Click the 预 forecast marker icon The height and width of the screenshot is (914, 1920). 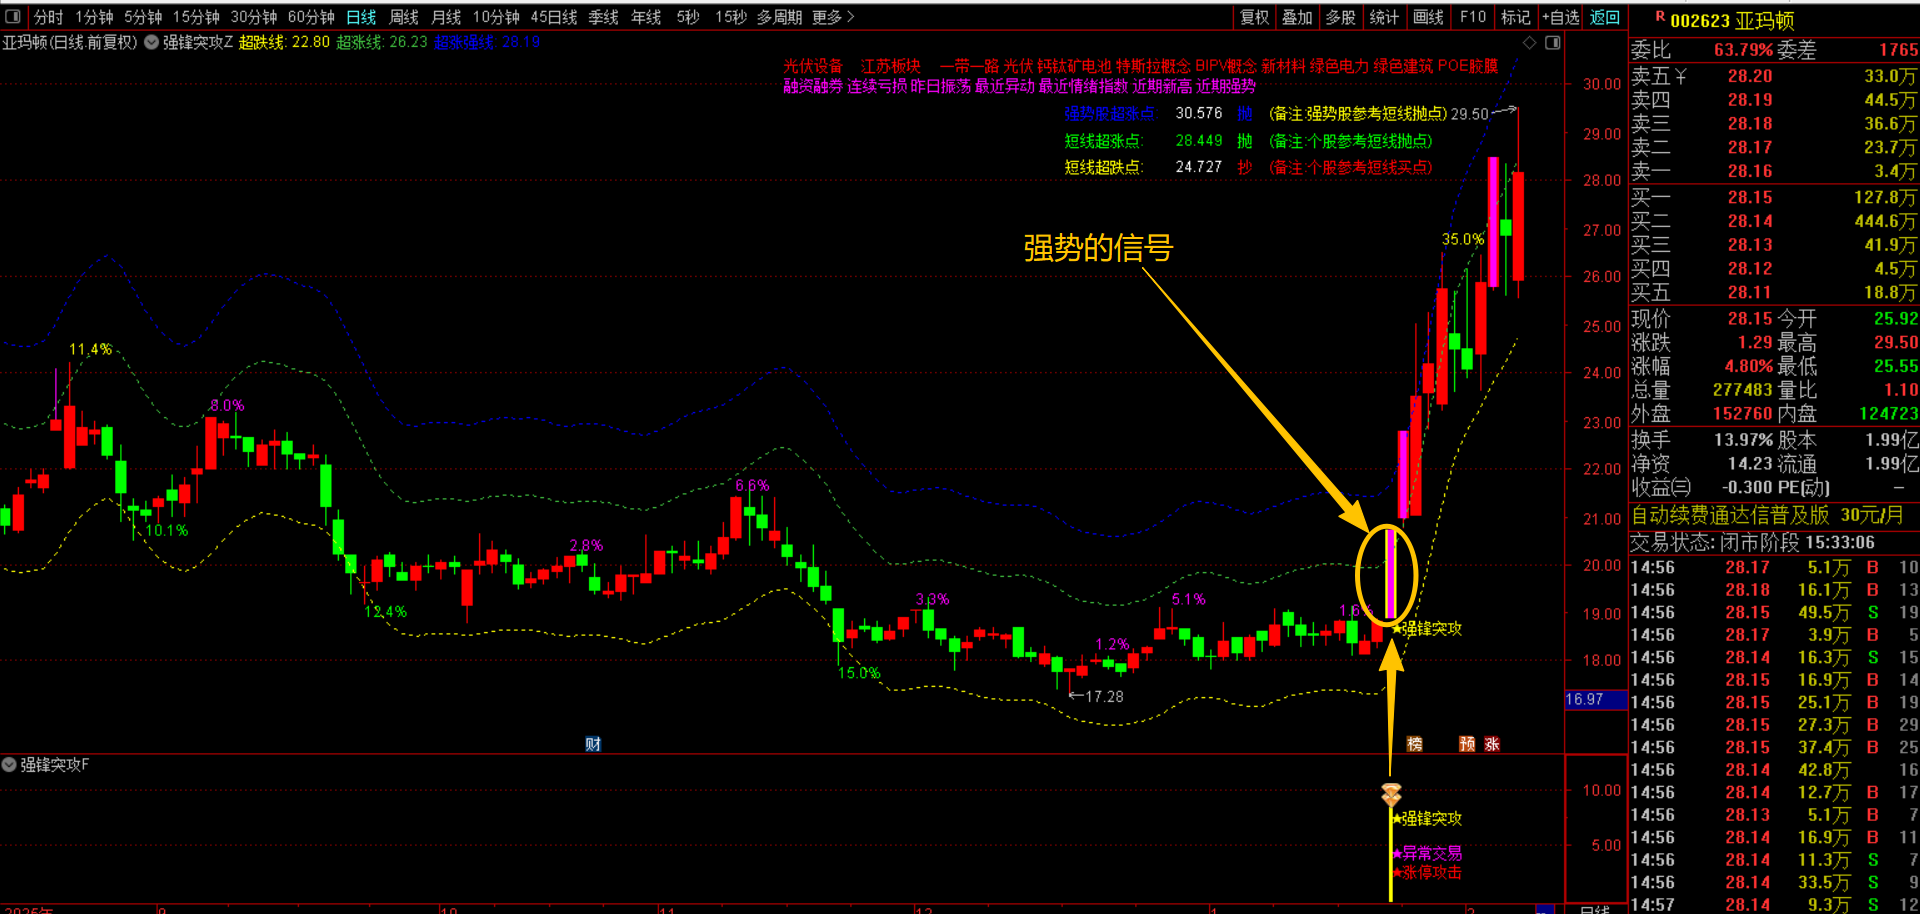(1467, 744)
